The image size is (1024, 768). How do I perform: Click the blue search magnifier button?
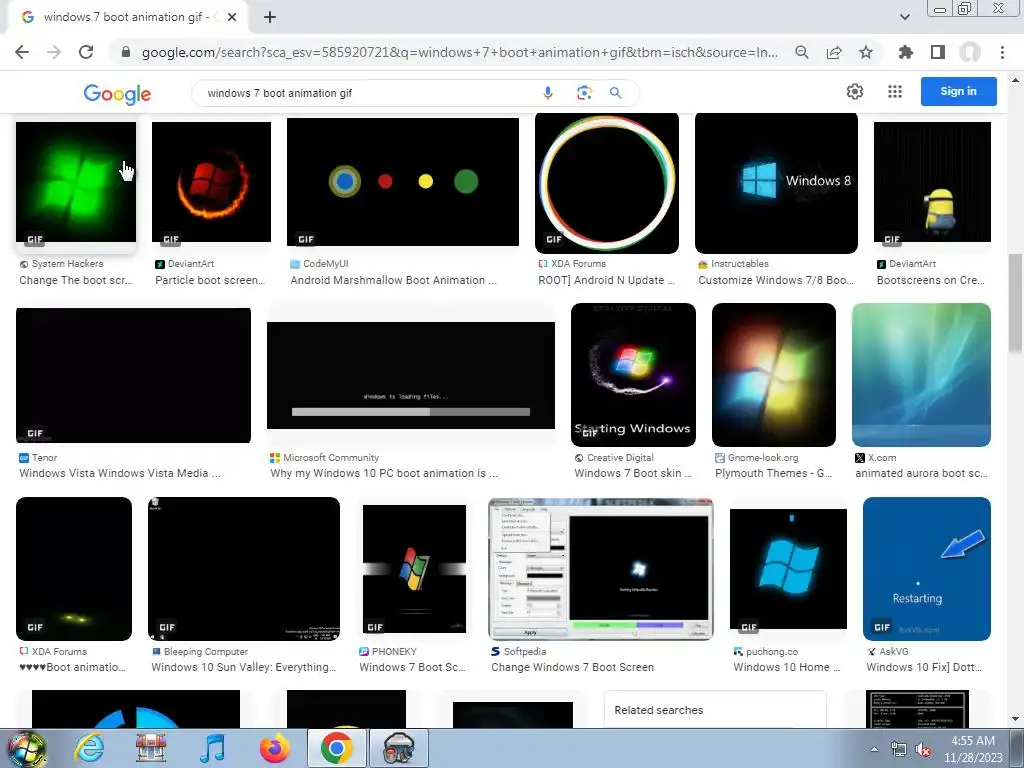click(x=615, y=93)
